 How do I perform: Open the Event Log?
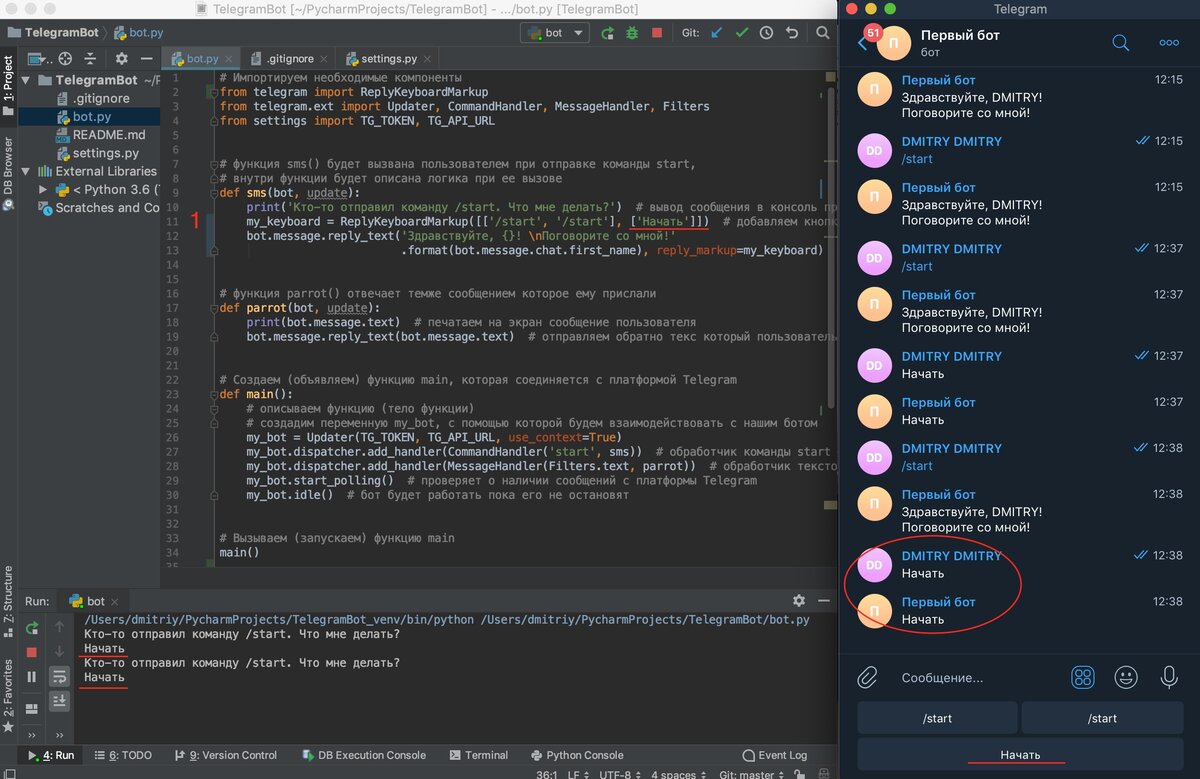775,755
